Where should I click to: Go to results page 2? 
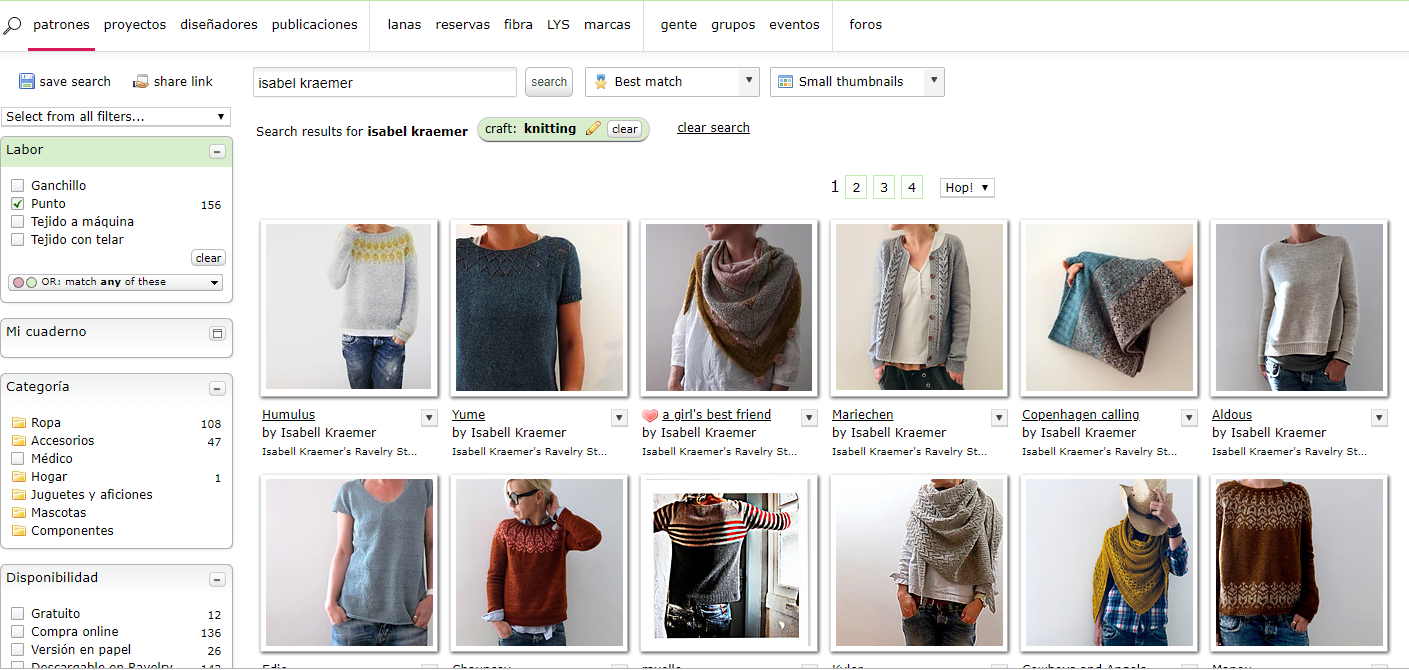coord(855,187)
